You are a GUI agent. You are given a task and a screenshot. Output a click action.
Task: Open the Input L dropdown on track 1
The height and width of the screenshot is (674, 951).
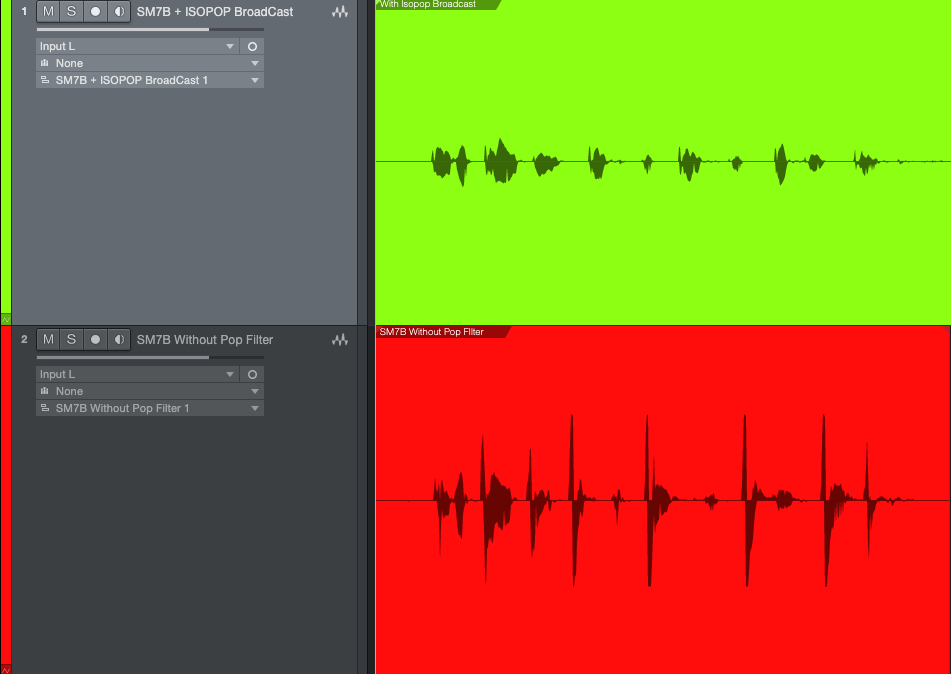point(137,46)
